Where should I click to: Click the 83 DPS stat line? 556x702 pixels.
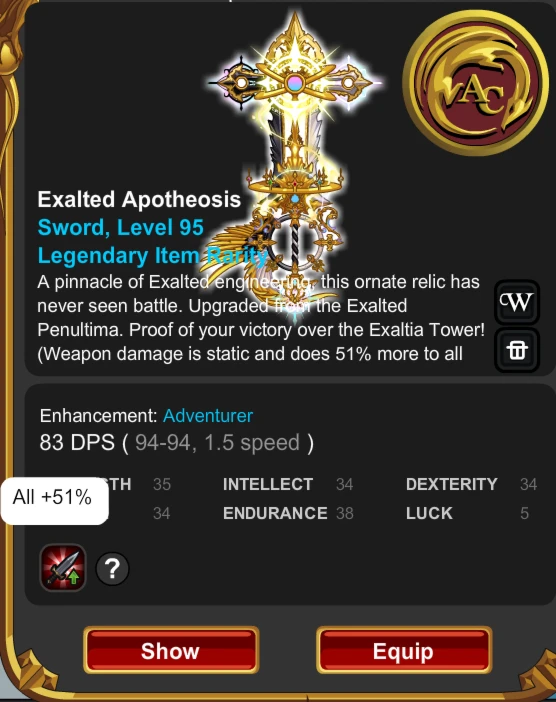[176, 443]
